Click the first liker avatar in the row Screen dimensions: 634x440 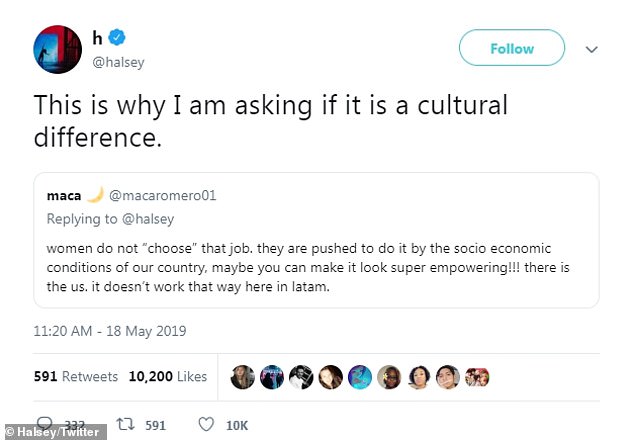242,377
